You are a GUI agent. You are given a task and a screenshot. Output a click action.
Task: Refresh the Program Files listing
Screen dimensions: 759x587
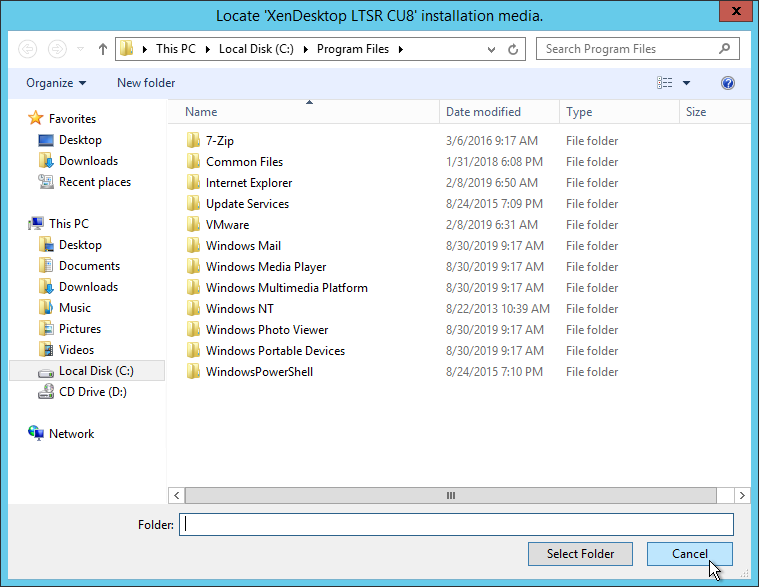coord(513,49)
